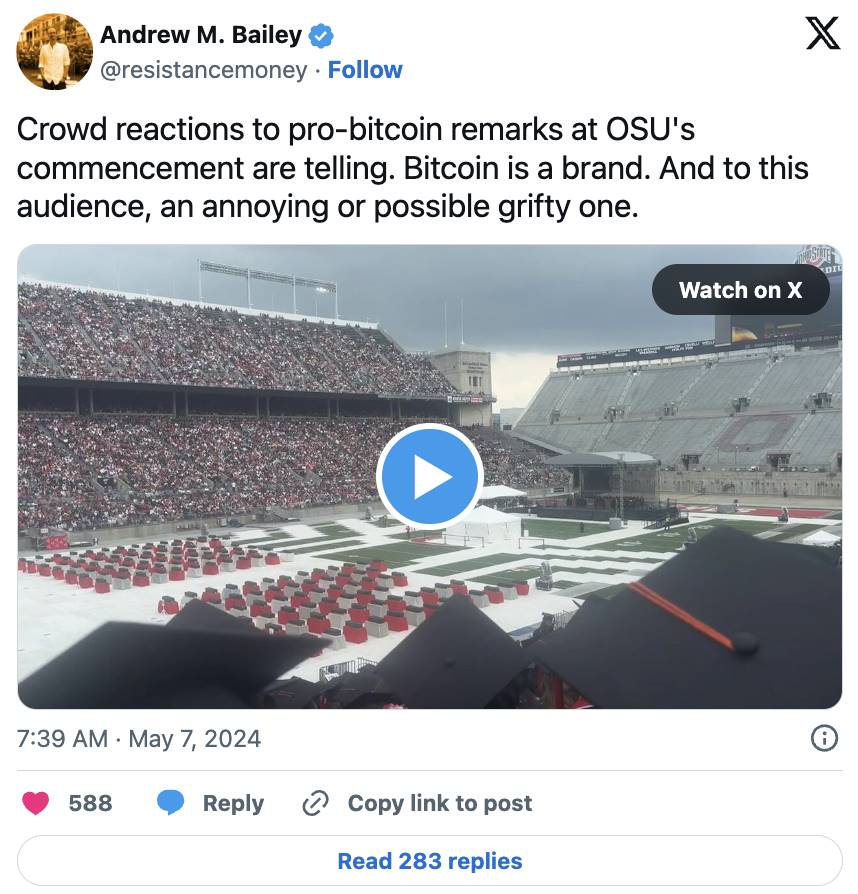The width and height of the screenshot is (858, 894).
Task: Click the Reply label
Action: coord(233,803)
